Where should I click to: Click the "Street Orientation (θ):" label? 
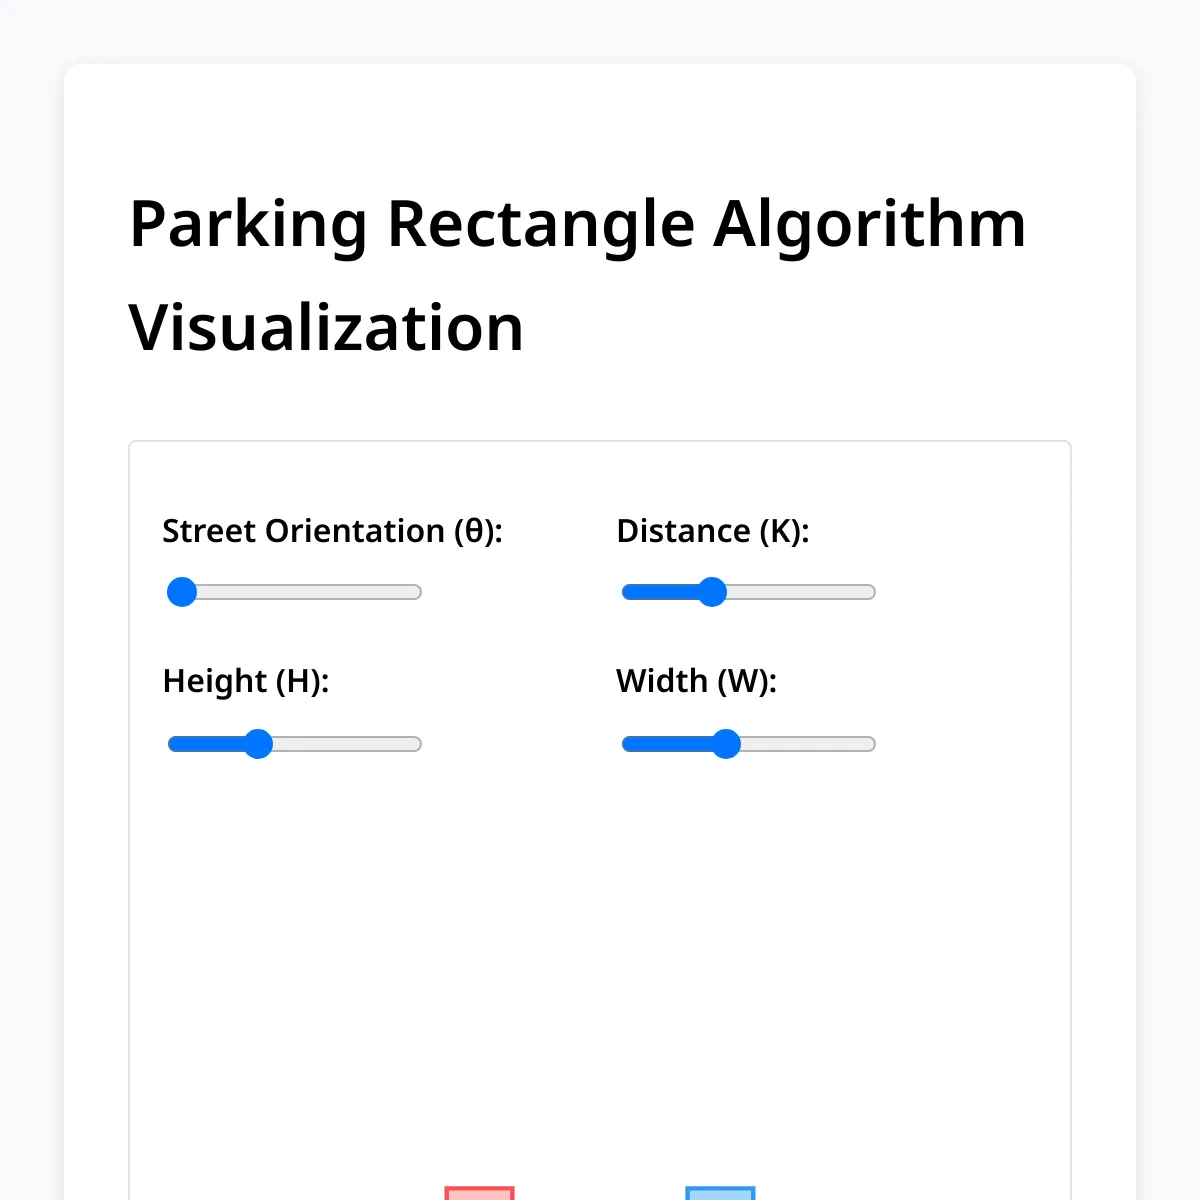pos(332,531)
